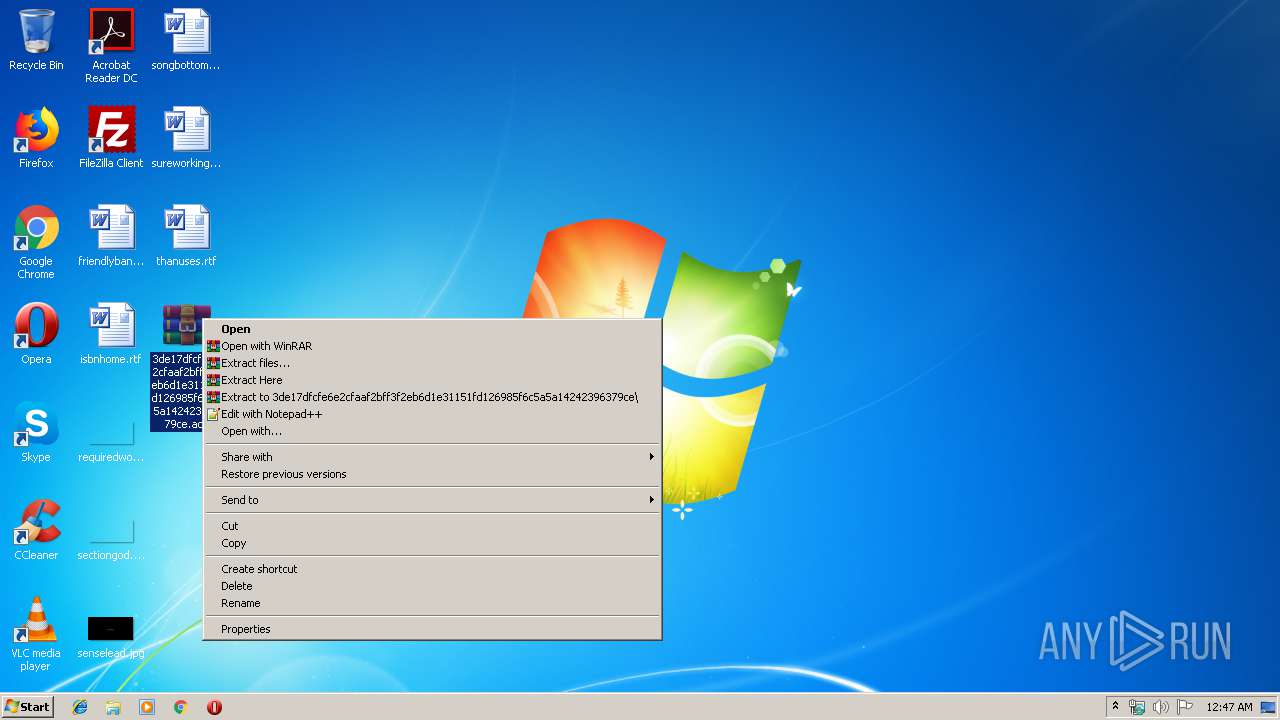Launch Opera from the taskbar
Screen dimensions: 1280x720
[x=214, y=707]
